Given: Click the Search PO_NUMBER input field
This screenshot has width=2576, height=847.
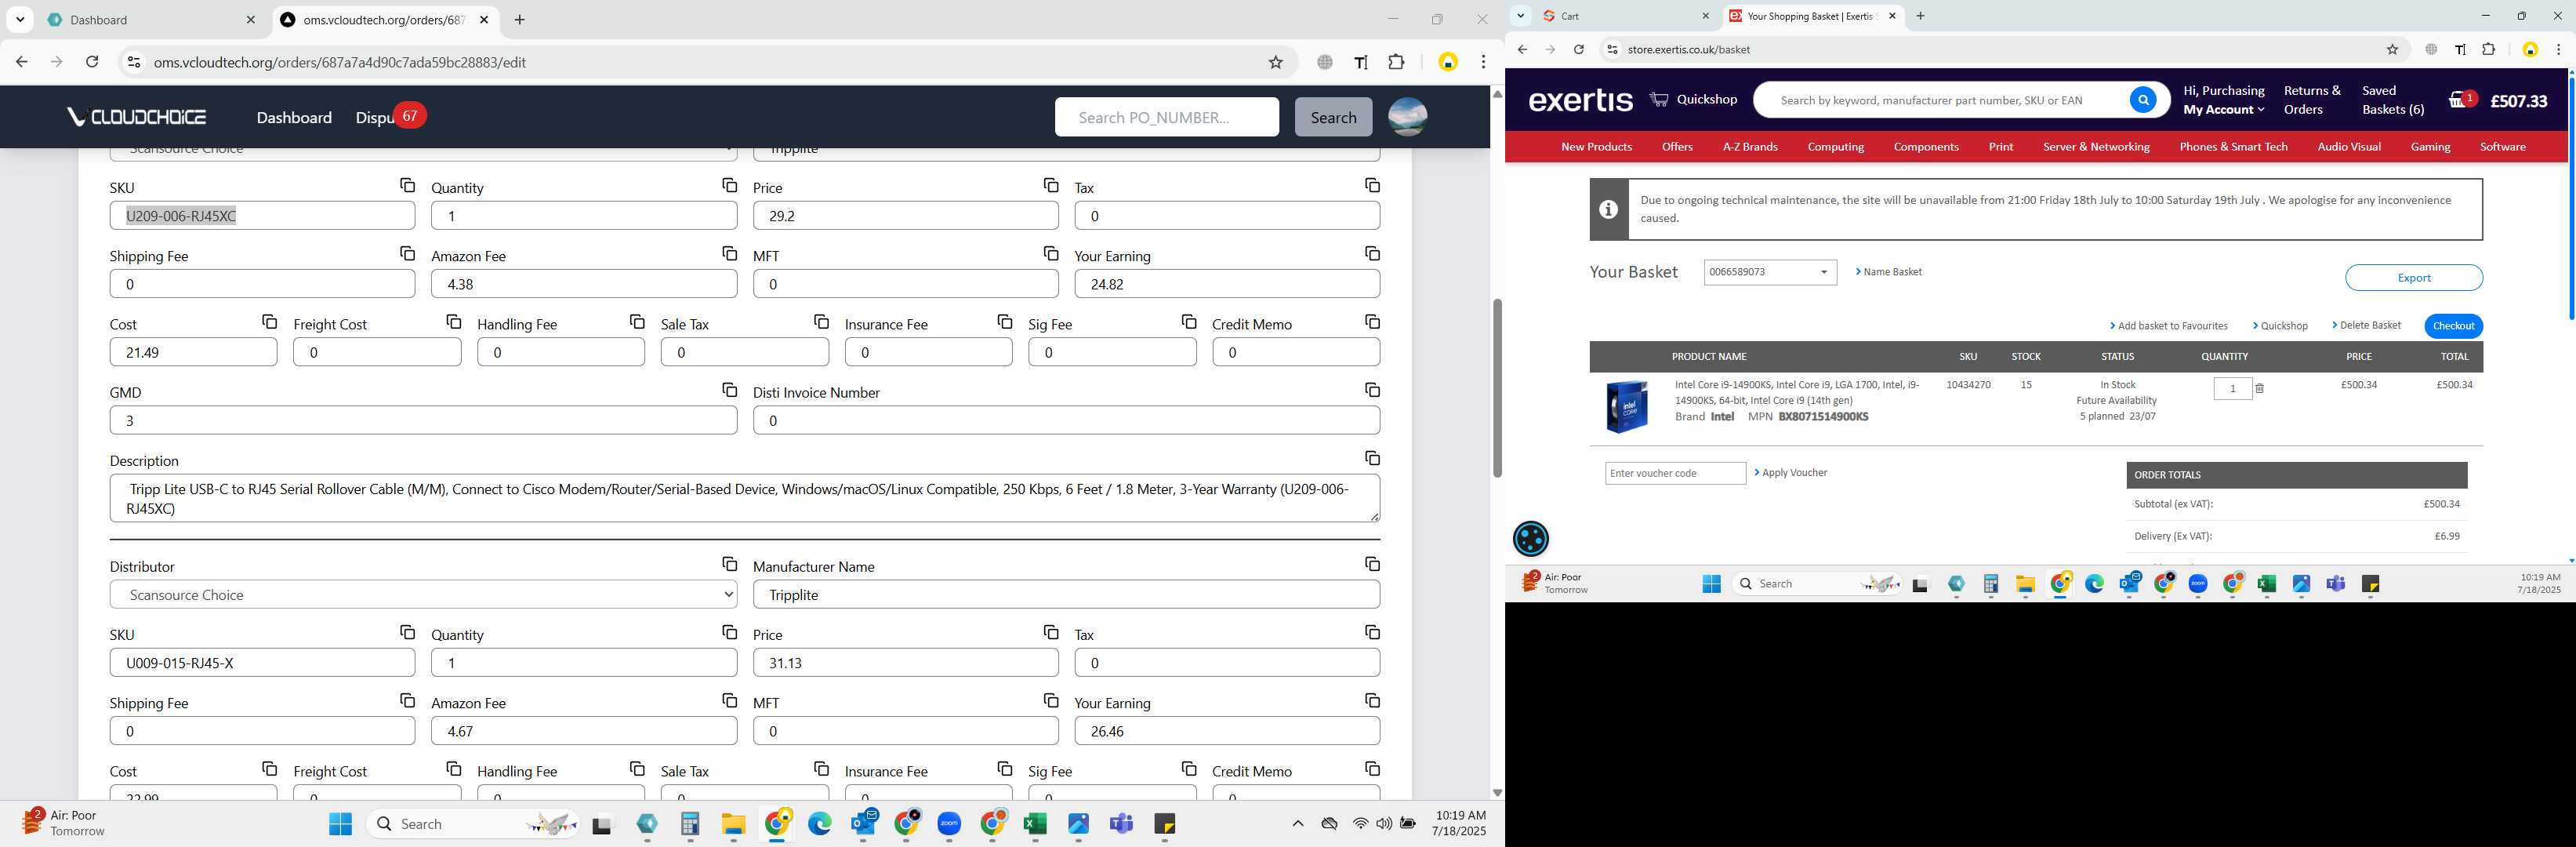Looking at the screenshot, I should [1166, 117].
